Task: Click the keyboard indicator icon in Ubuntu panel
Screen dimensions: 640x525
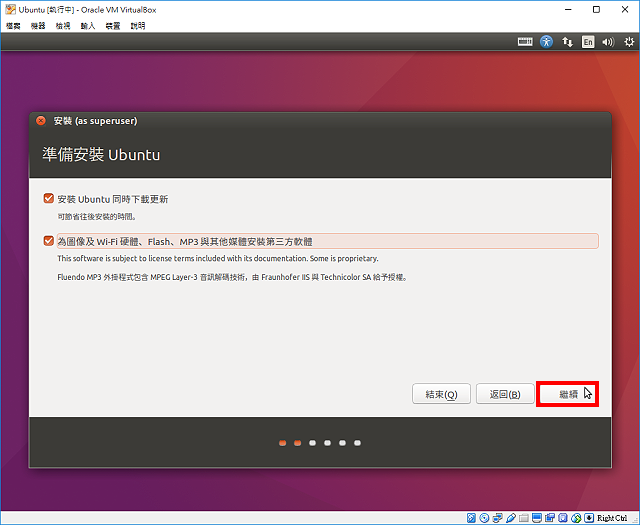Action: pyautogui.click(x=525, y=42)
